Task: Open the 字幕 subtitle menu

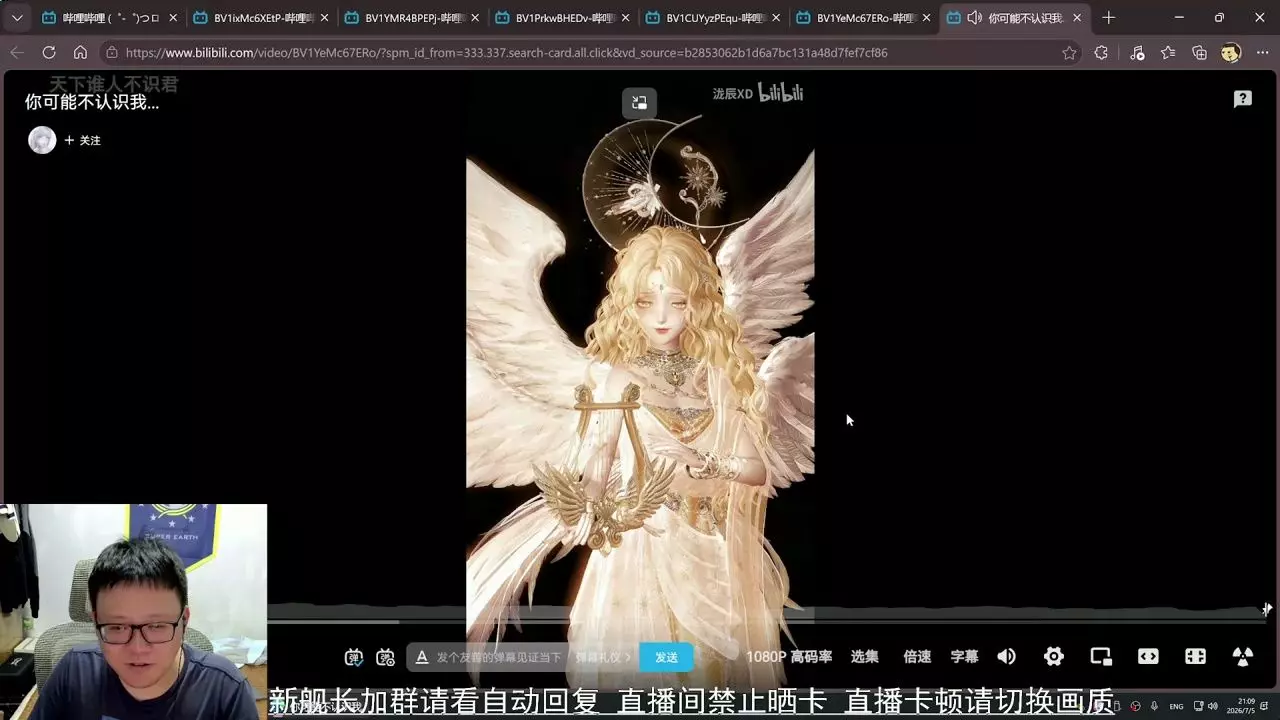Action: pos(964,657)
